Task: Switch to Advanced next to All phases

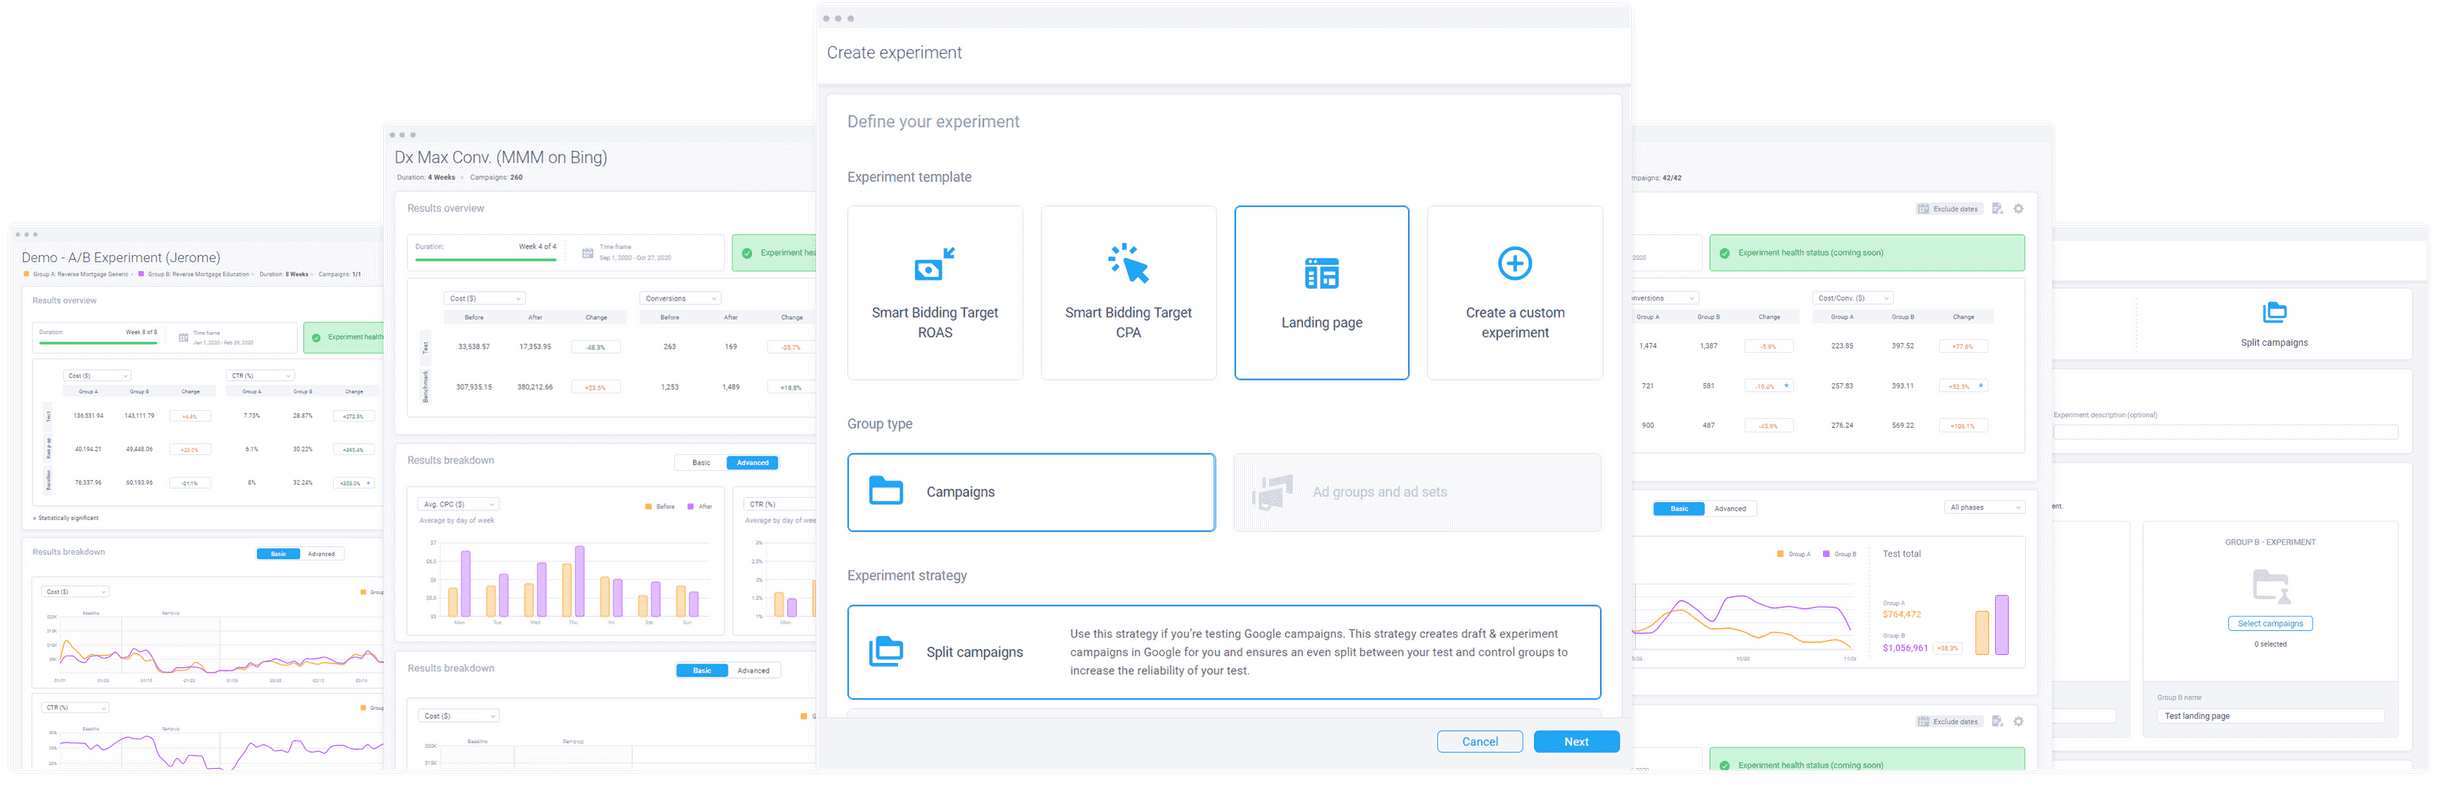Action: pos(1730,509)
